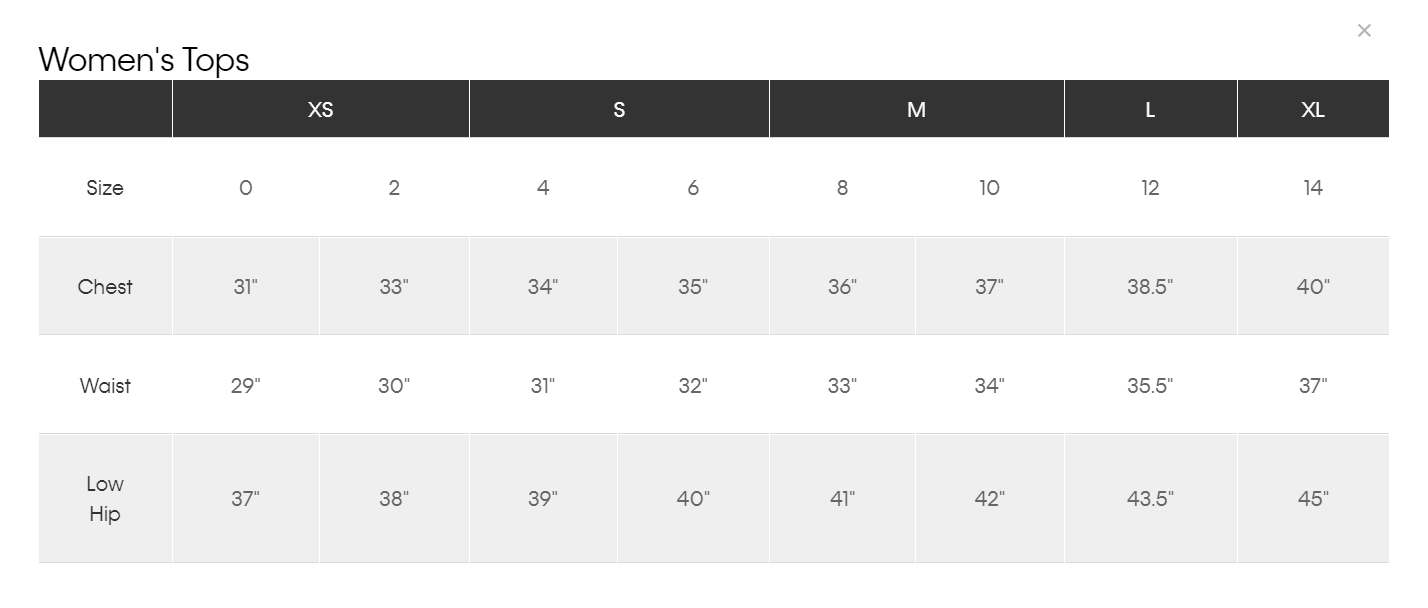This screenshot has width=1428, height=608.
Task: Click the Waist row label
Action: coord(105,386)
